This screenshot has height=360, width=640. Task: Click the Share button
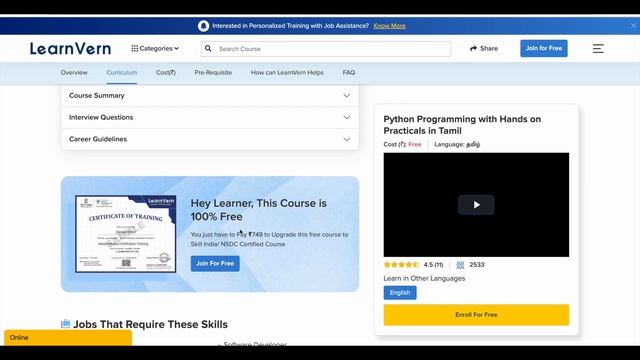[x=484, y=48]
